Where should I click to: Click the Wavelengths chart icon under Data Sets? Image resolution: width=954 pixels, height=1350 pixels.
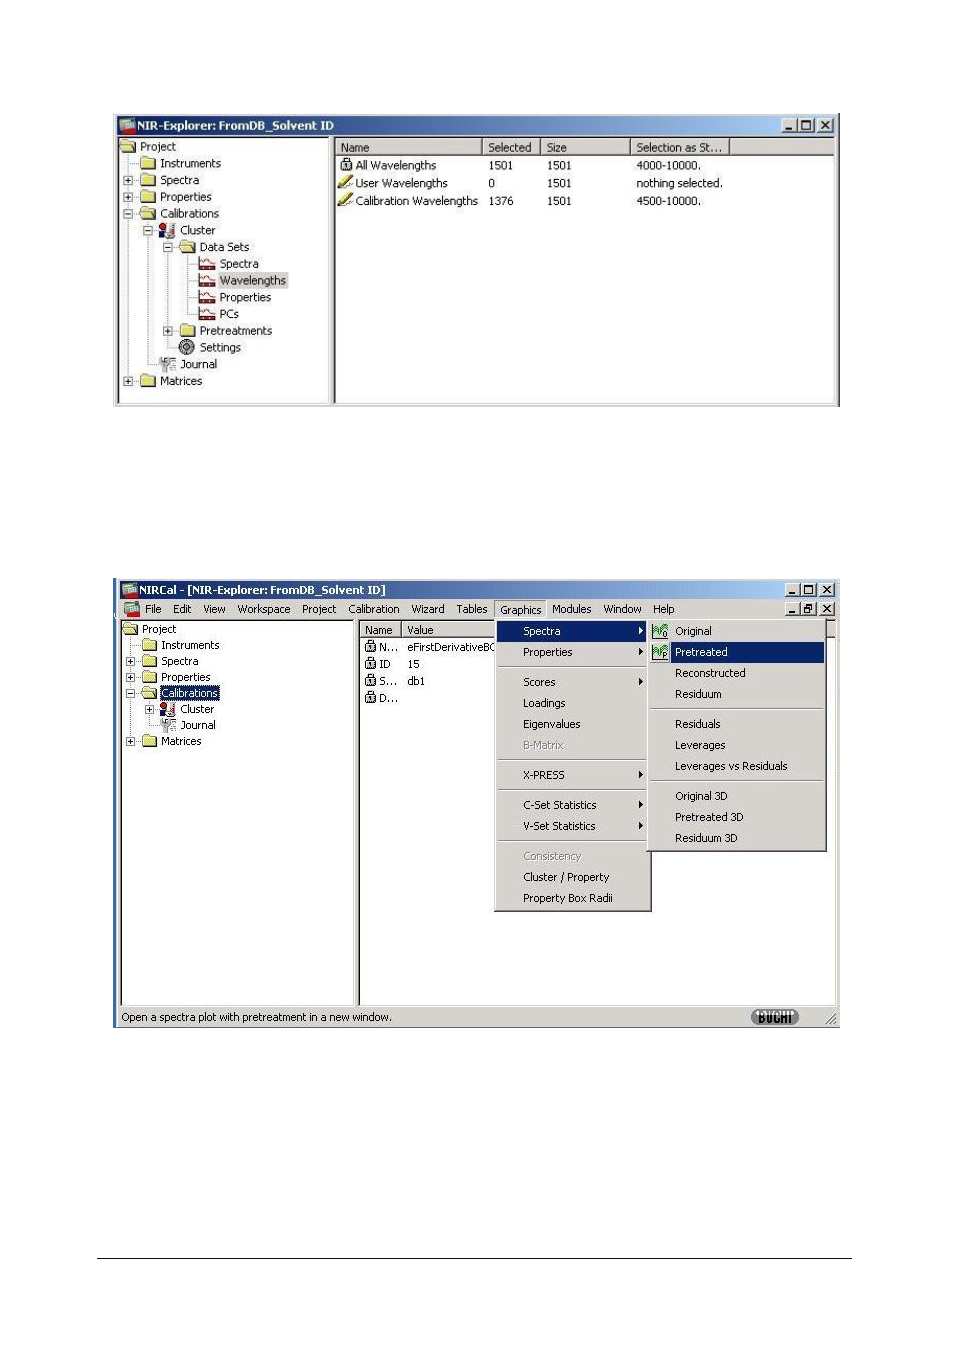[207, 280]
